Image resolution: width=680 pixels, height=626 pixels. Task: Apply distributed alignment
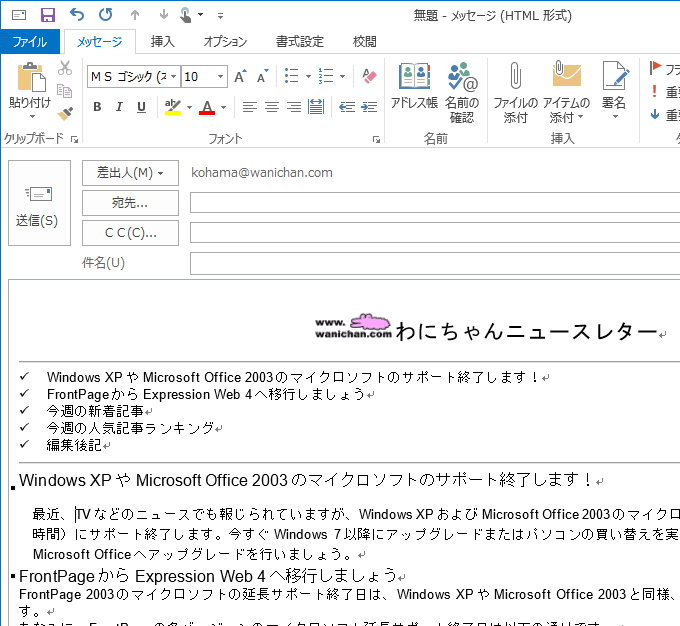click(316, 107)
